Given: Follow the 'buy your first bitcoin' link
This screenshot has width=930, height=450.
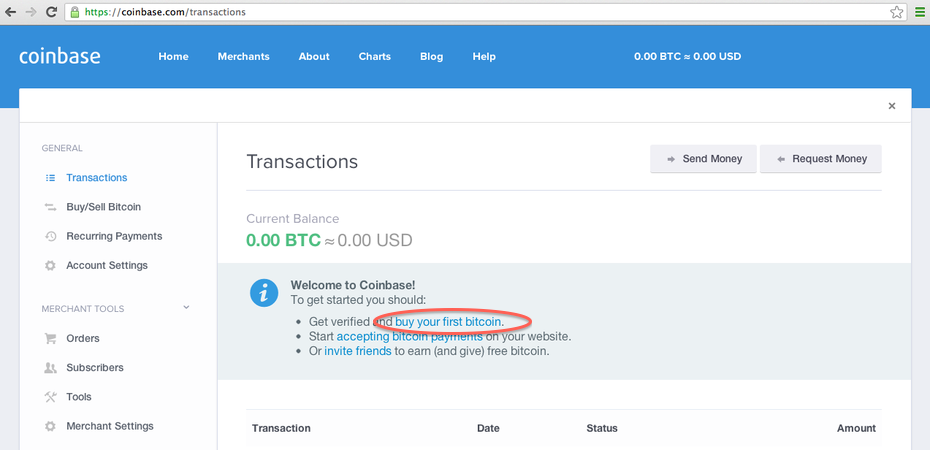Looking at the screenshot, I should [x=449, y=322].
